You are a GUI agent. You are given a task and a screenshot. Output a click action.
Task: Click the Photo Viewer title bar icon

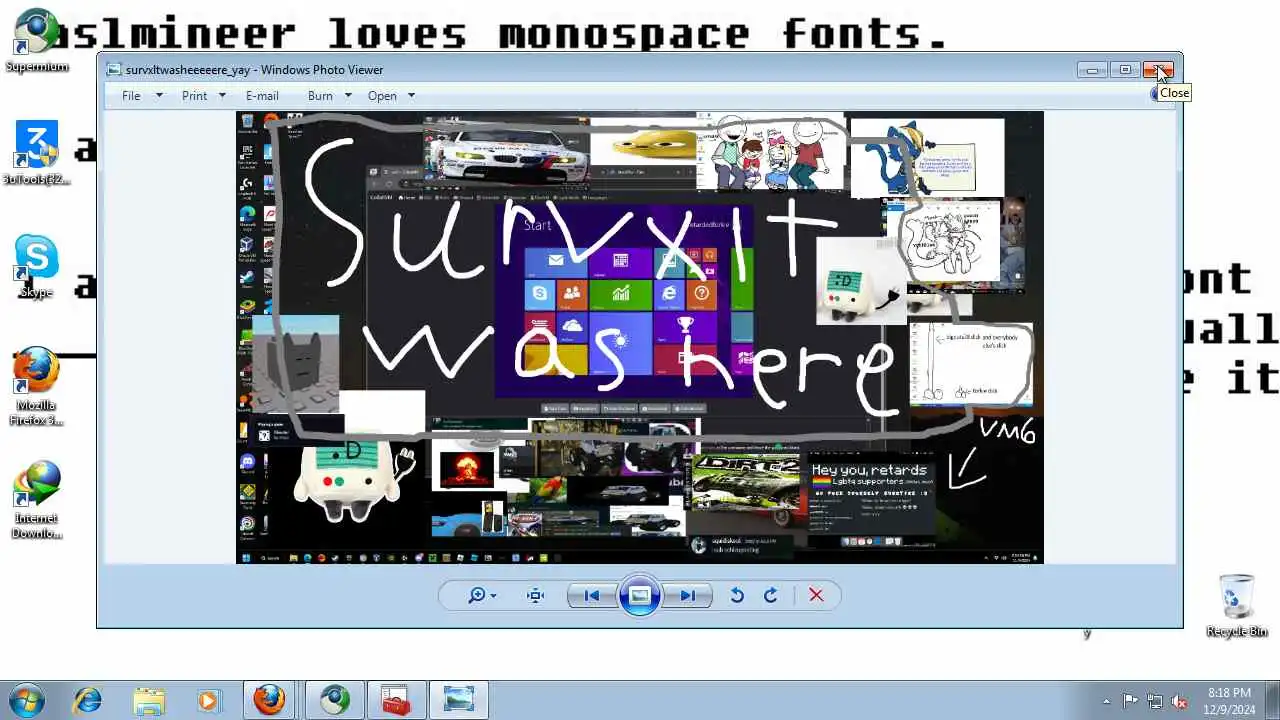[114, 70]
